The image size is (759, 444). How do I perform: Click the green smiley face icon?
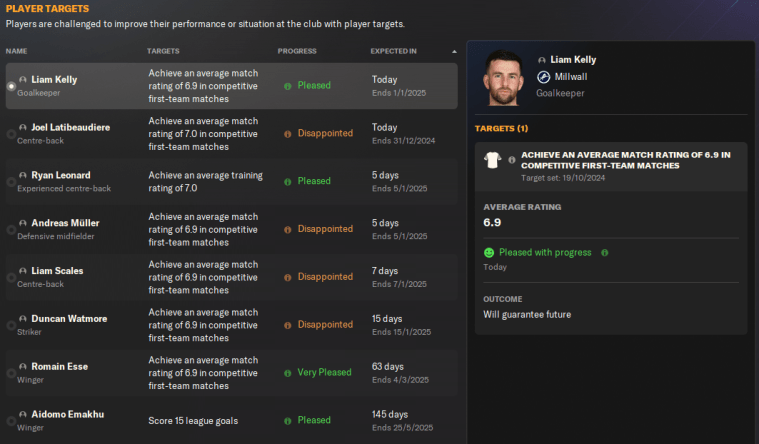pyautogui.click(x=489, y=253)
